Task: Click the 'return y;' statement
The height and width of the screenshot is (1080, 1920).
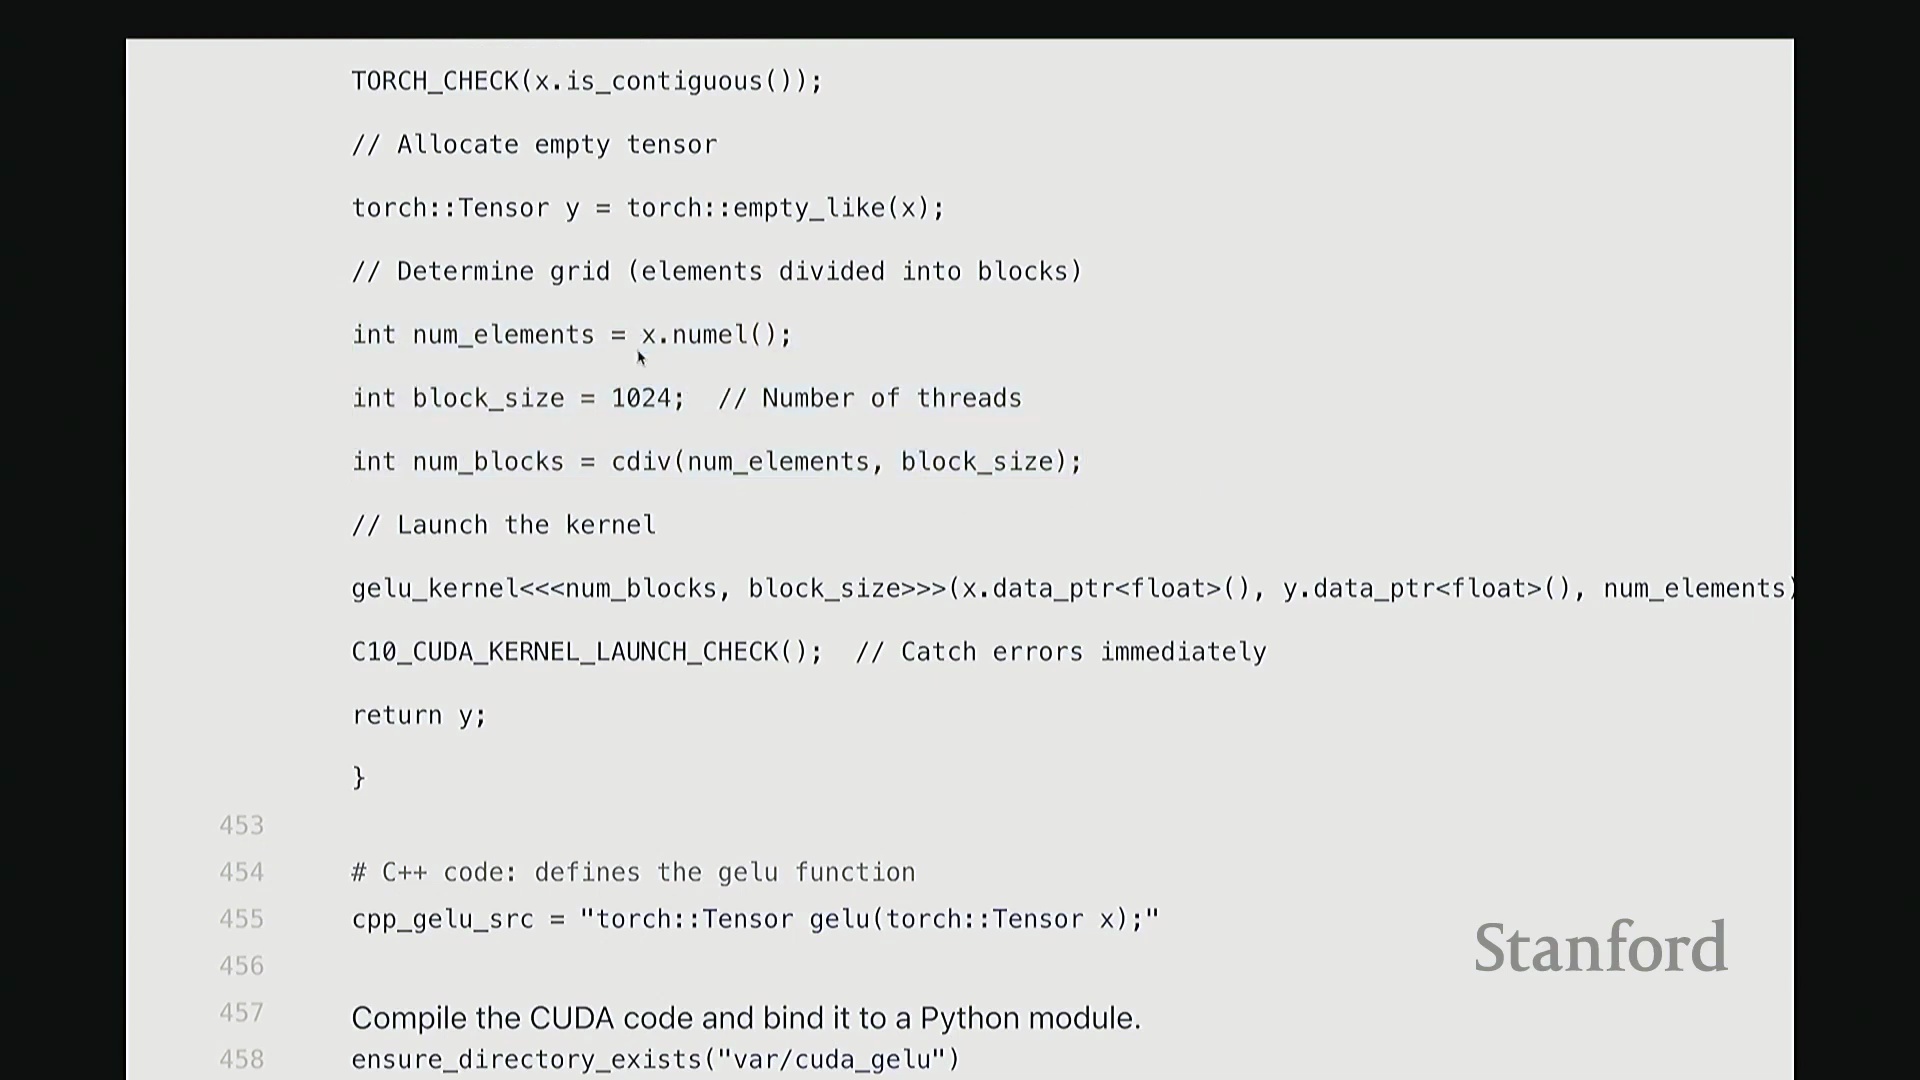Action: 418,716
